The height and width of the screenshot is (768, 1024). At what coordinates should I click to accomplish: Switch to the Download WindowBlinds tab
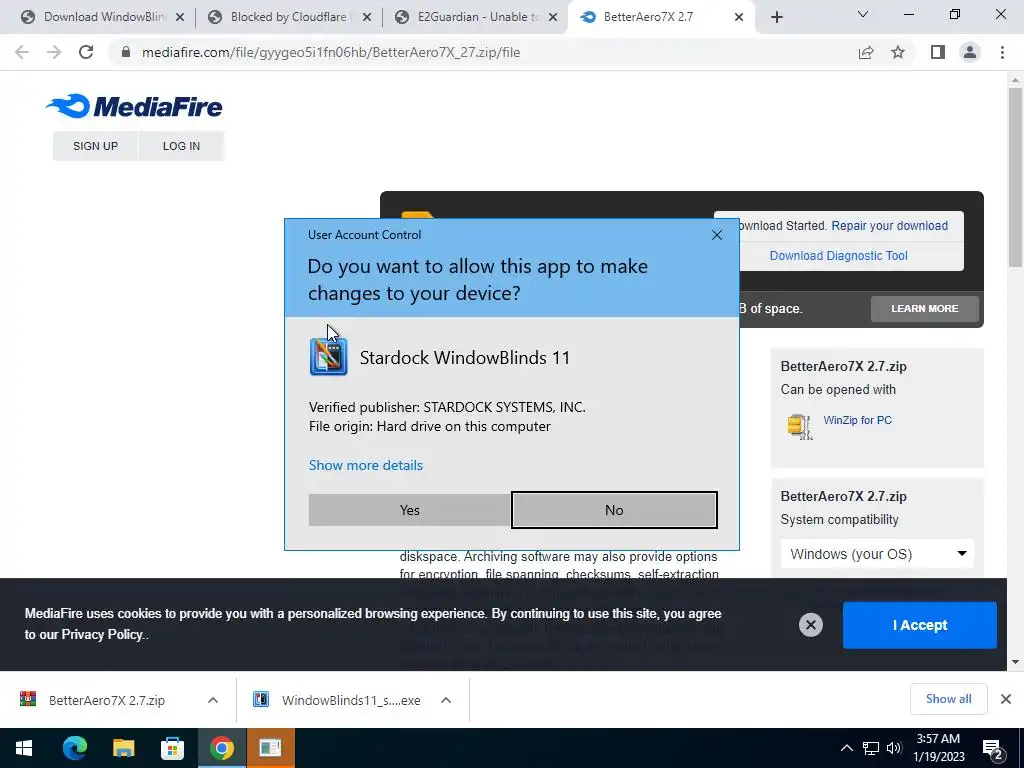click(x=103, y=17)
